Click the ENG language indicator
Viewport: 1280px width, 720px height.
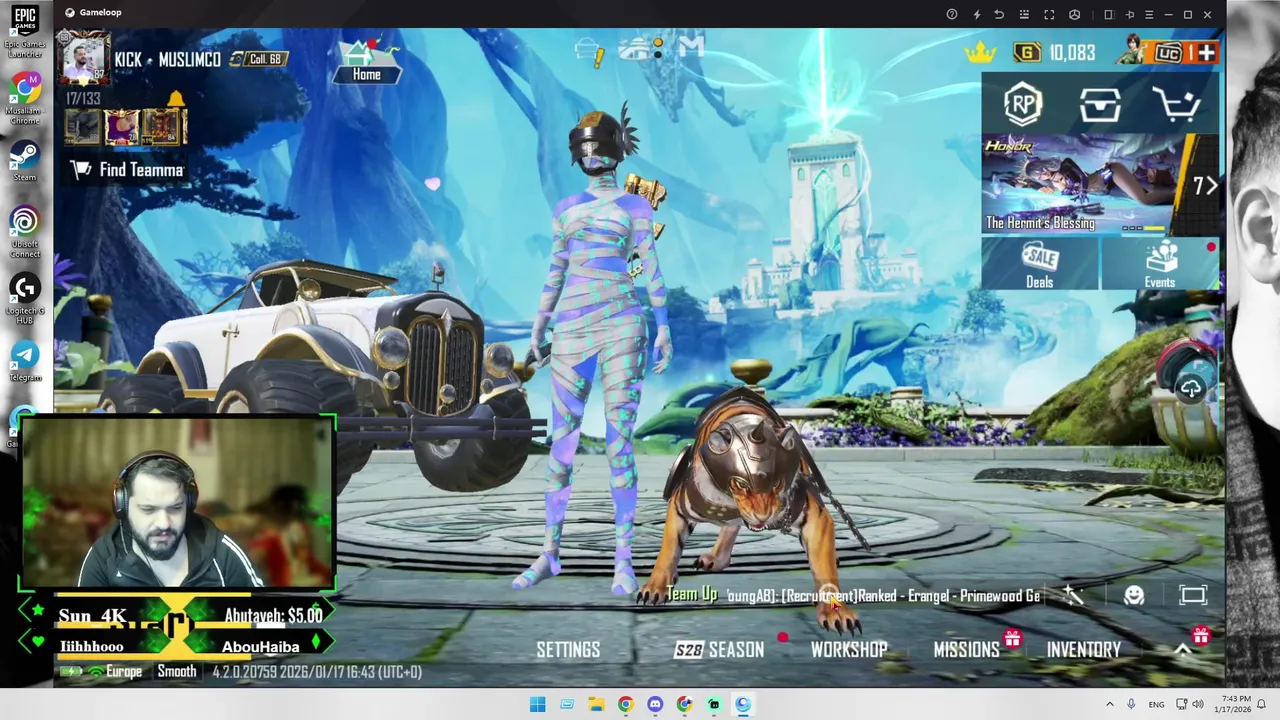point(1156,705)
